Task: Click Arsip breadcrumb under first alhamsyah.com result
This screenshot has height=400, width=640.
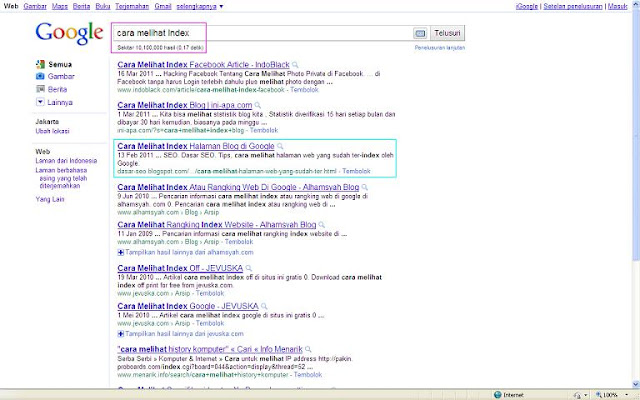Action: [211, 213]
